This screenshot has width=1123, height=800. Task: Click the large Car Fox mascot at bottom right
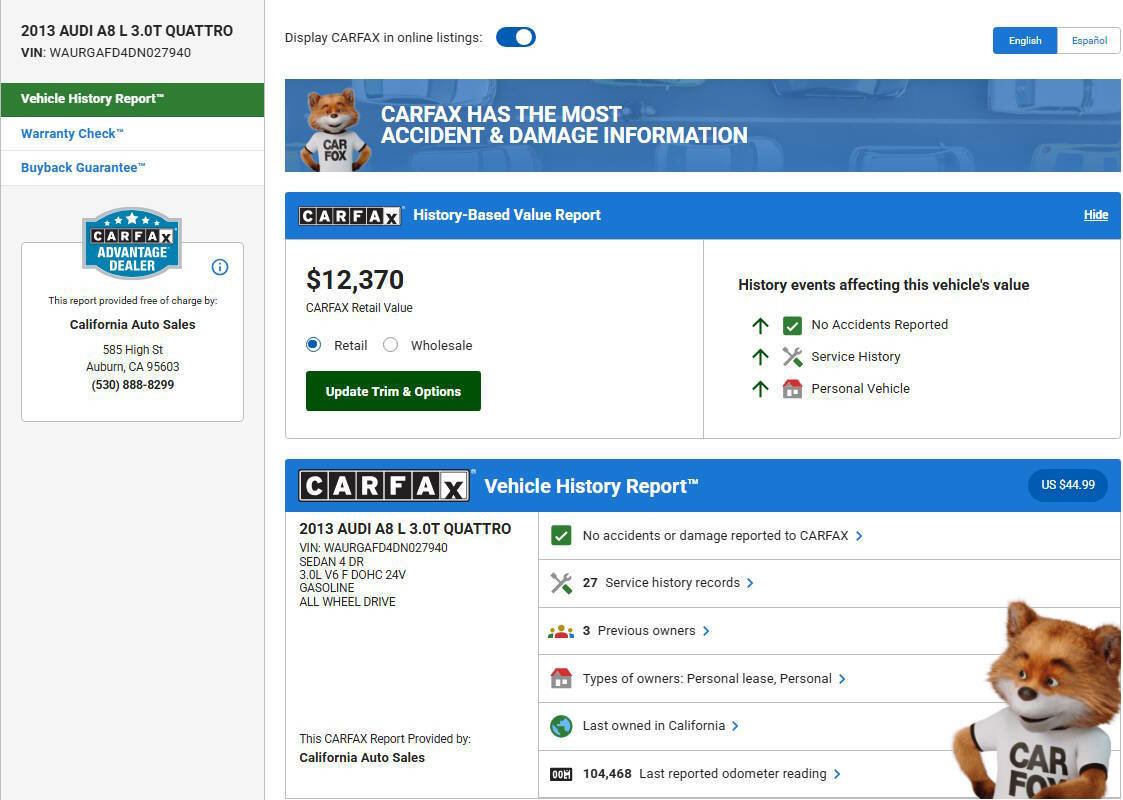click(x=1038, y=702)
